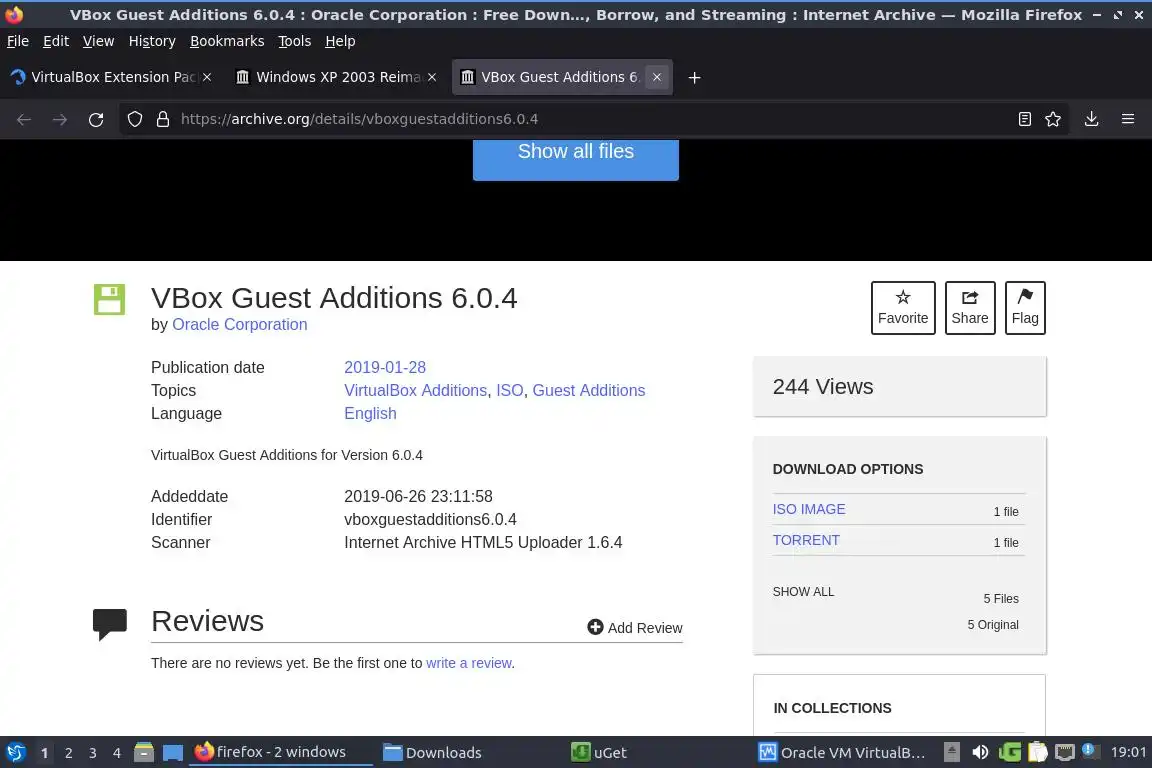This screenshot has width=1152, height=768.
Task: Download the ISO IMAGE option
Action: coord(809,509)
